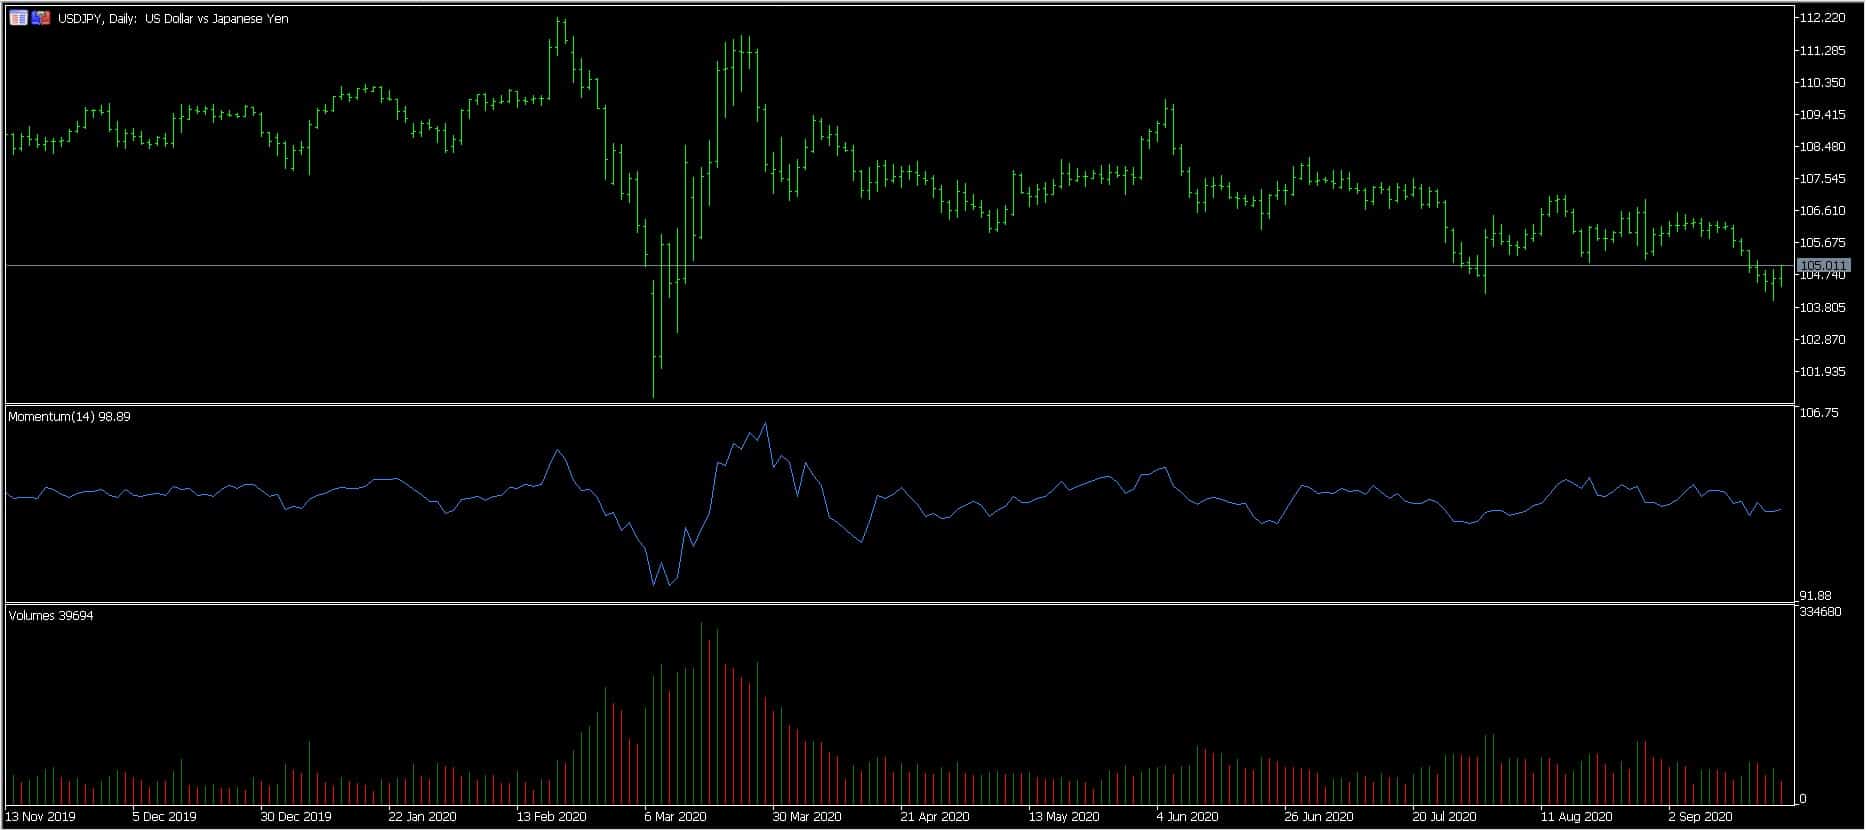The width and height of the screenshot is (1866, 831).
Task: Click the Momentum(14) 98.89 indicator label
Action: click(x=69, y=416)
